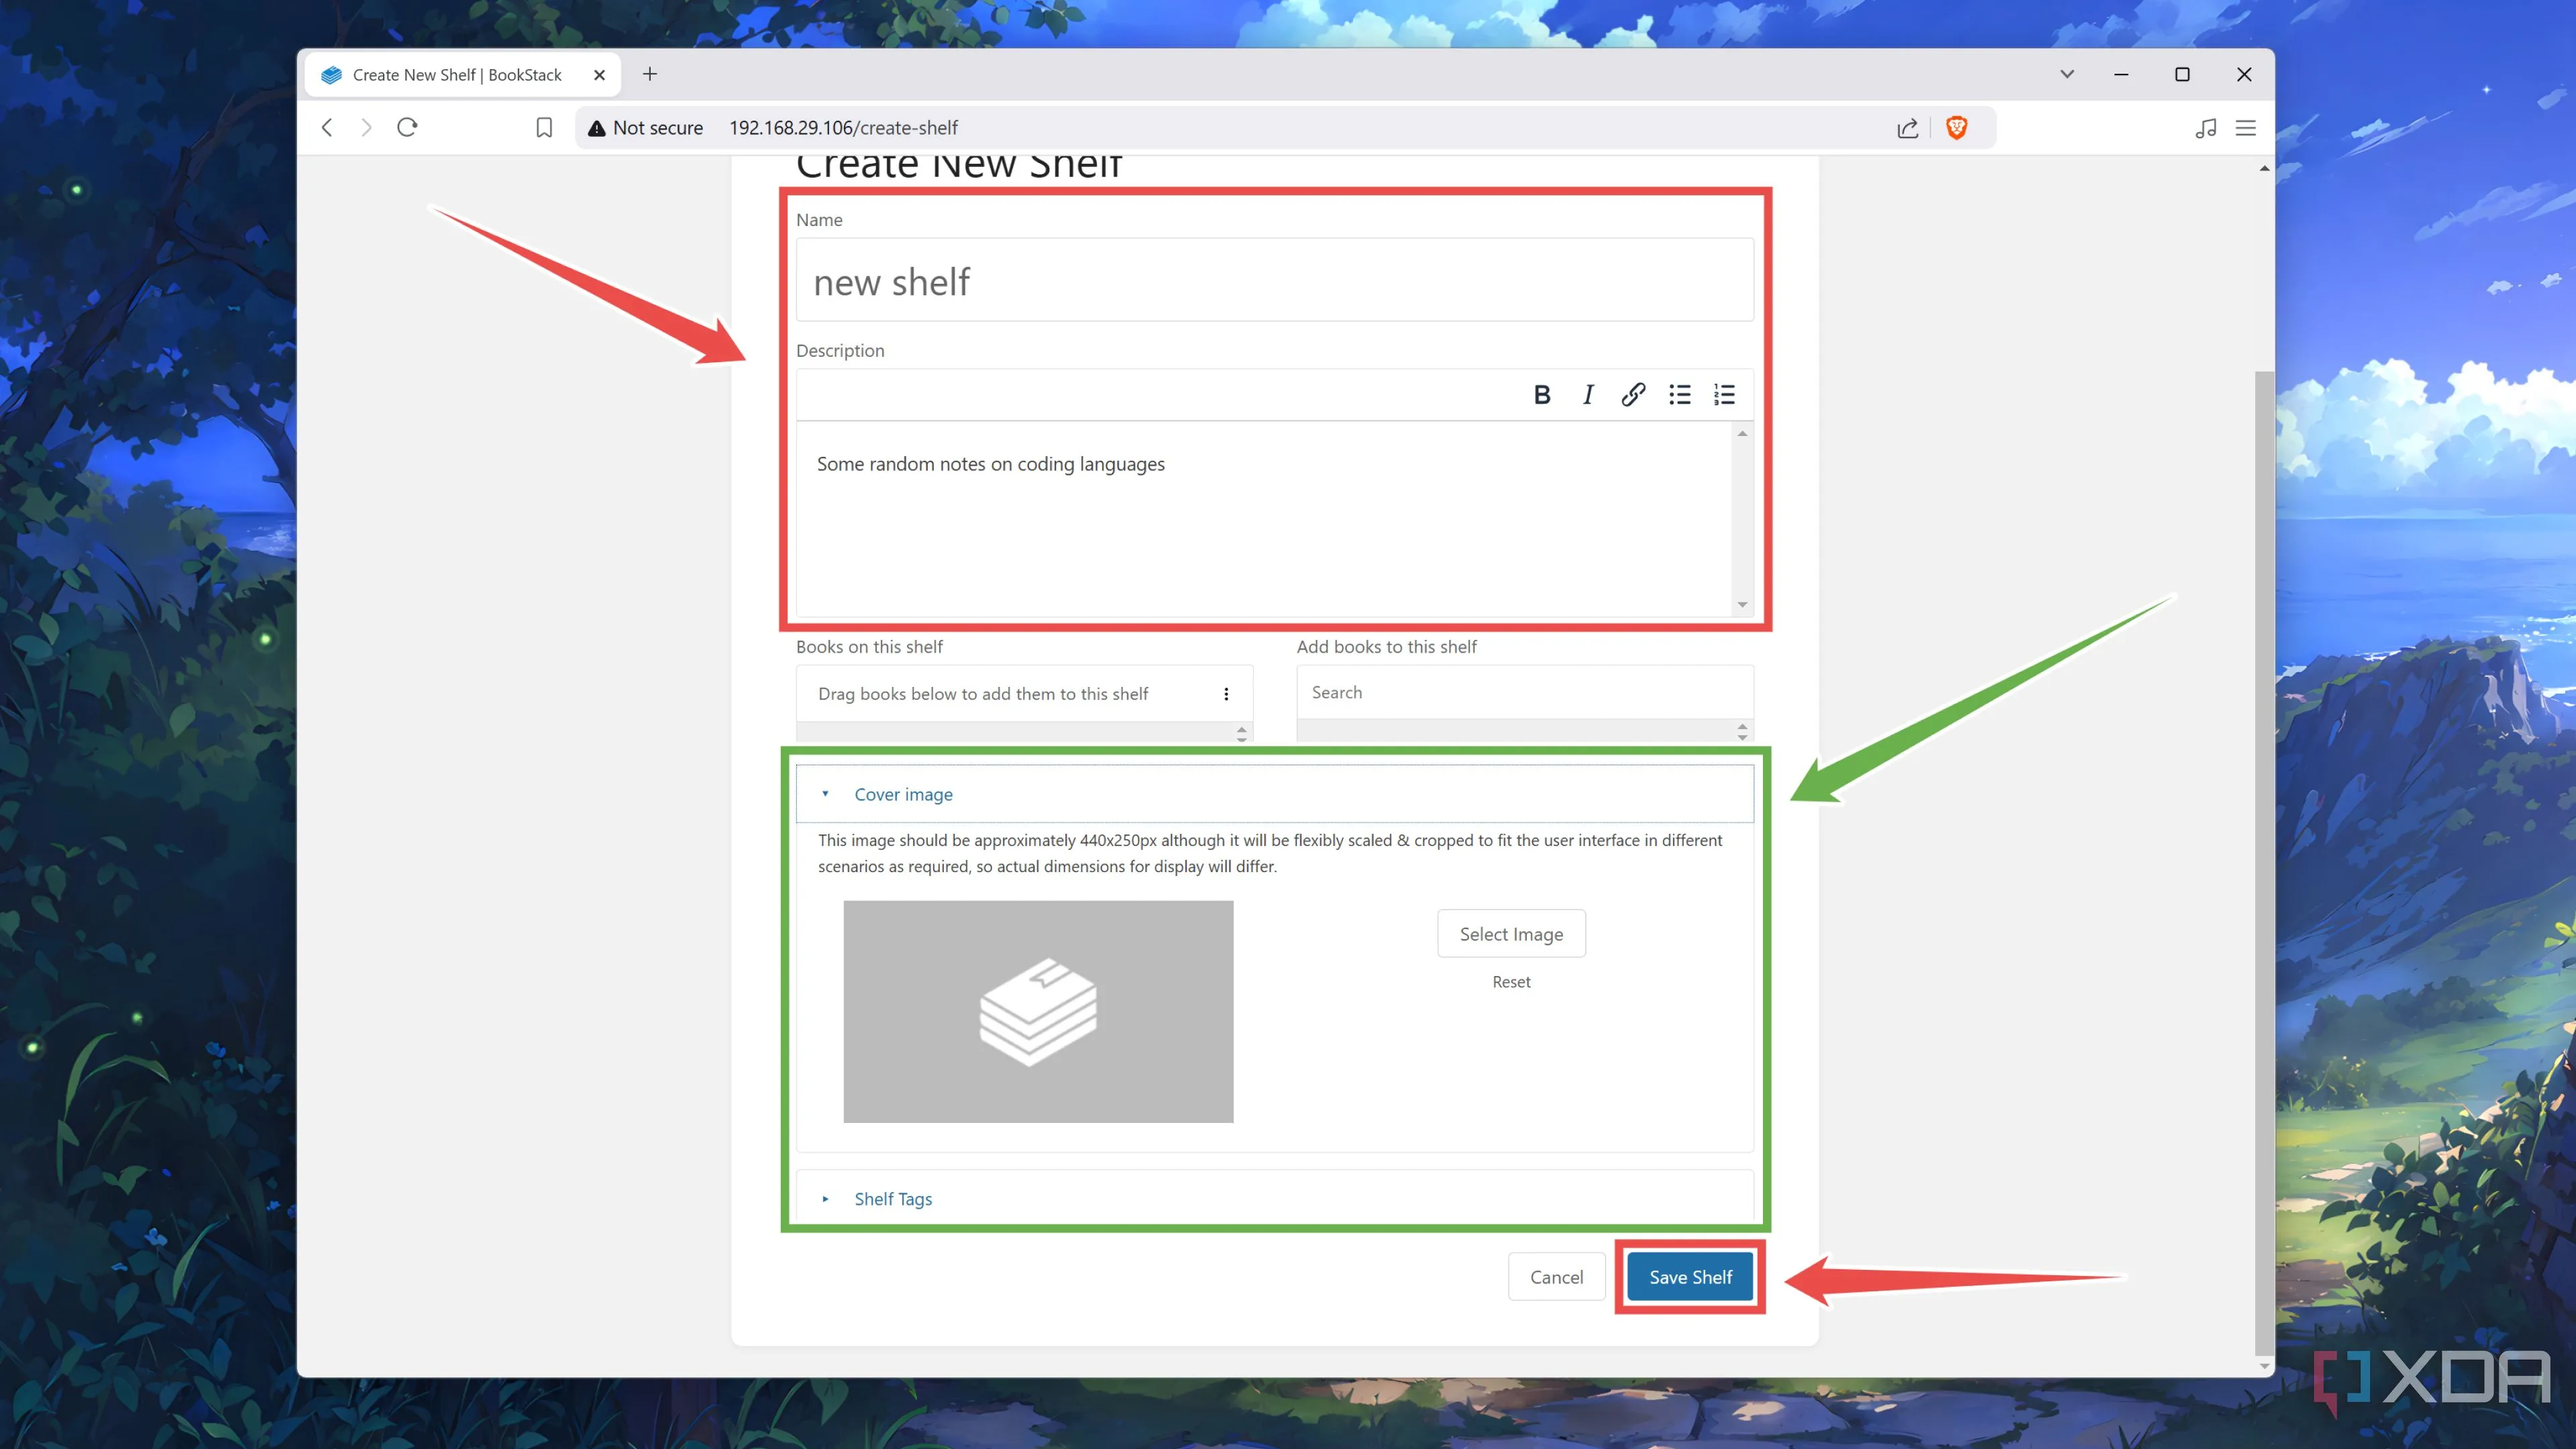
Task: Click resize handle of add-books list
Action: [x=1742, y=732]
